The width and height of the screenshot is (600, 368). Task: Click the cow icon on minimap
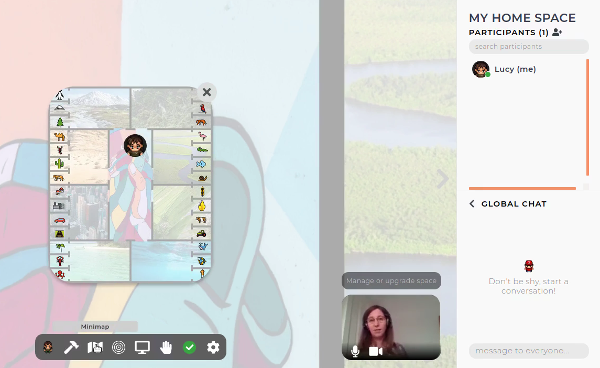201,220
